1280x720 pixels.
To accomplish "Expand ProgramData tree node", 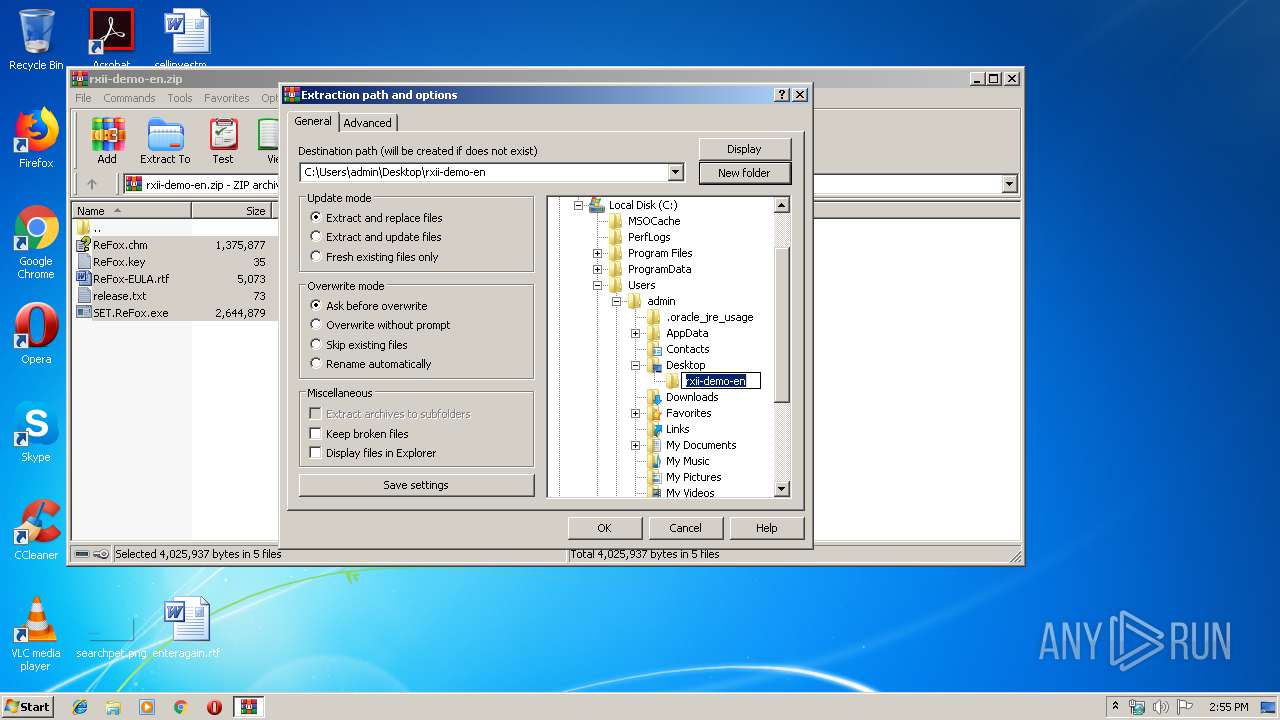I will pyautogui.click(x=597, y=269).
